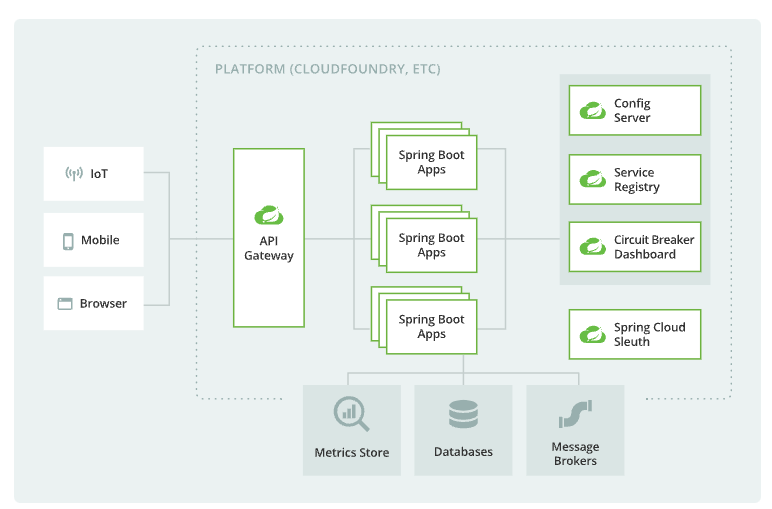
Task: Click the Config Server label
Action: [632, 111]
